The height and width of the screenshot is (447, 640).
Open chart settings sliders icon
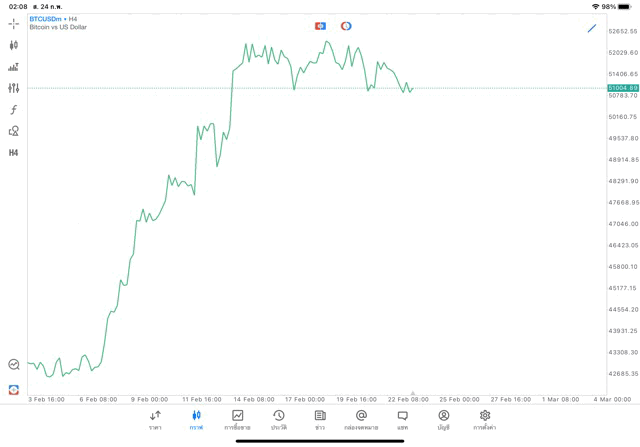[14, 88]
